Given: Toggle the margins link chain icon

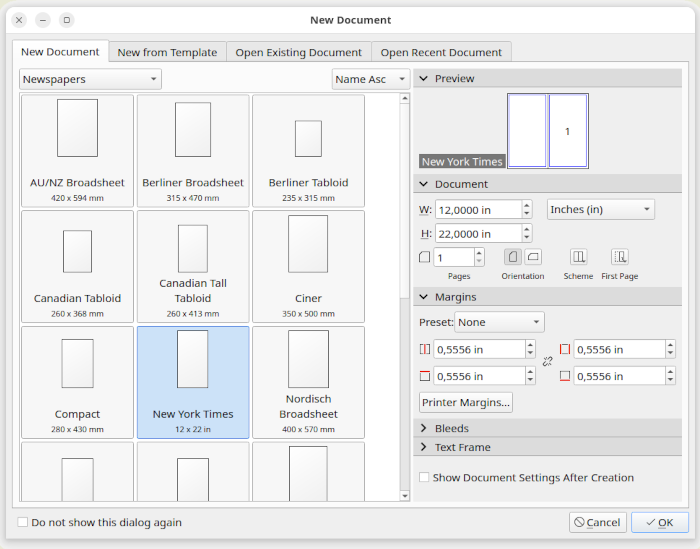Looking at the screenshot, I should point(548,362).
